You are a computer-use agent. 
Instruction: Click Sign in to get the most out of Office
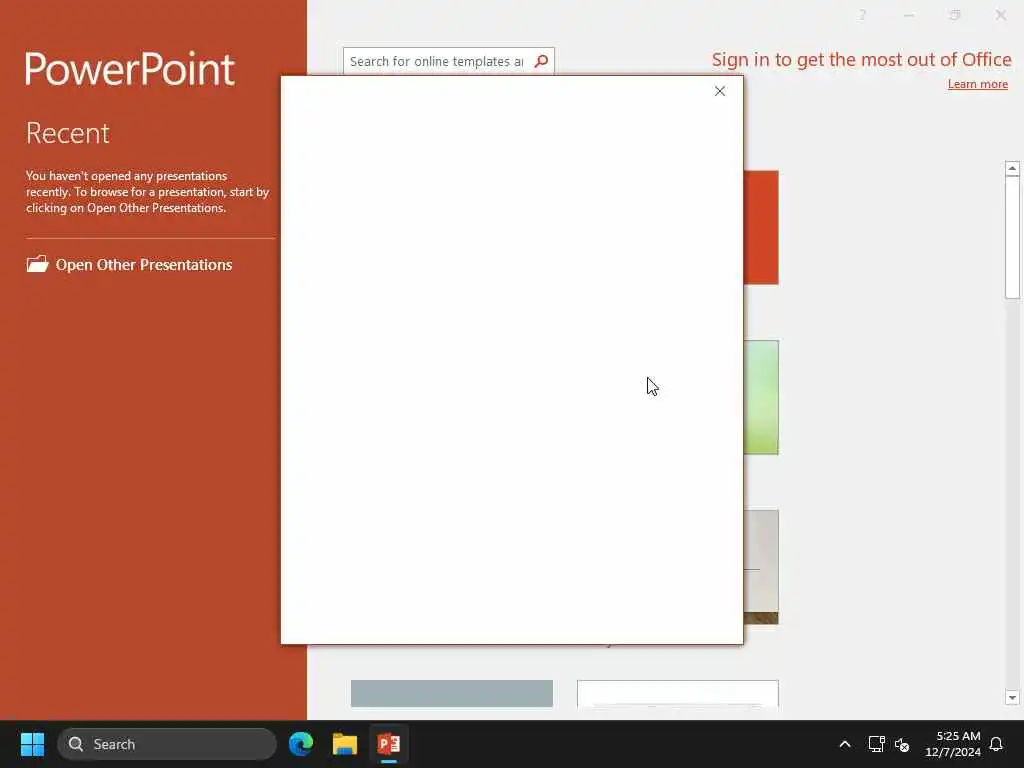click(x=861, y=59)
